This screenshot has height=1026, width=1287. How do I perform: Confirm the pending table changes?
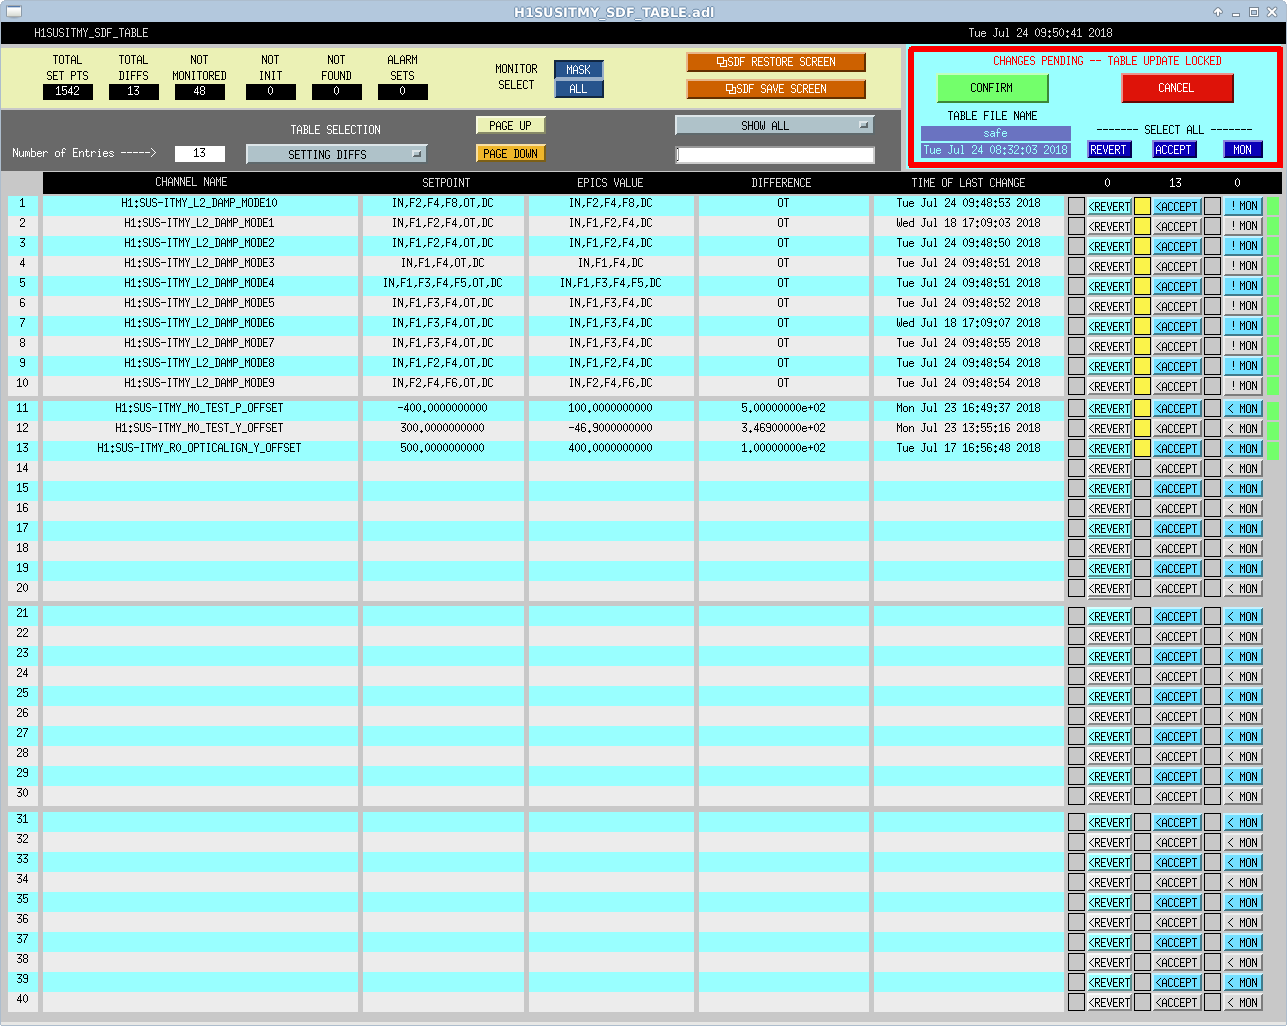point(992,88)
